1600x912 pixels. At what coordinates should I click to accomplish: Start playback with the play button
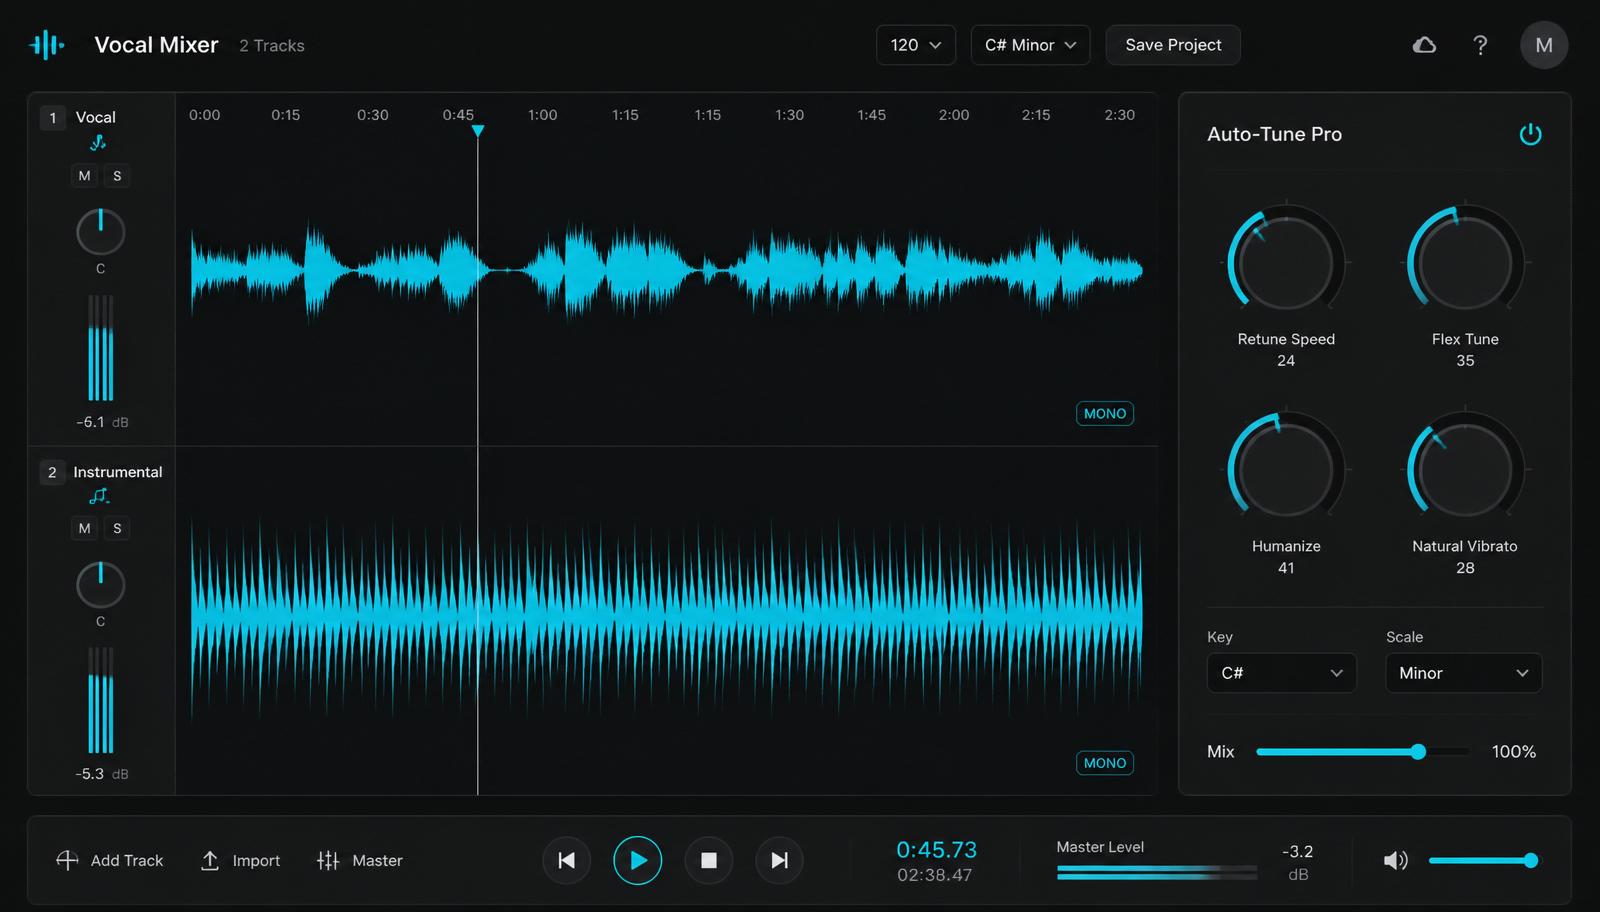click(638, 860)
